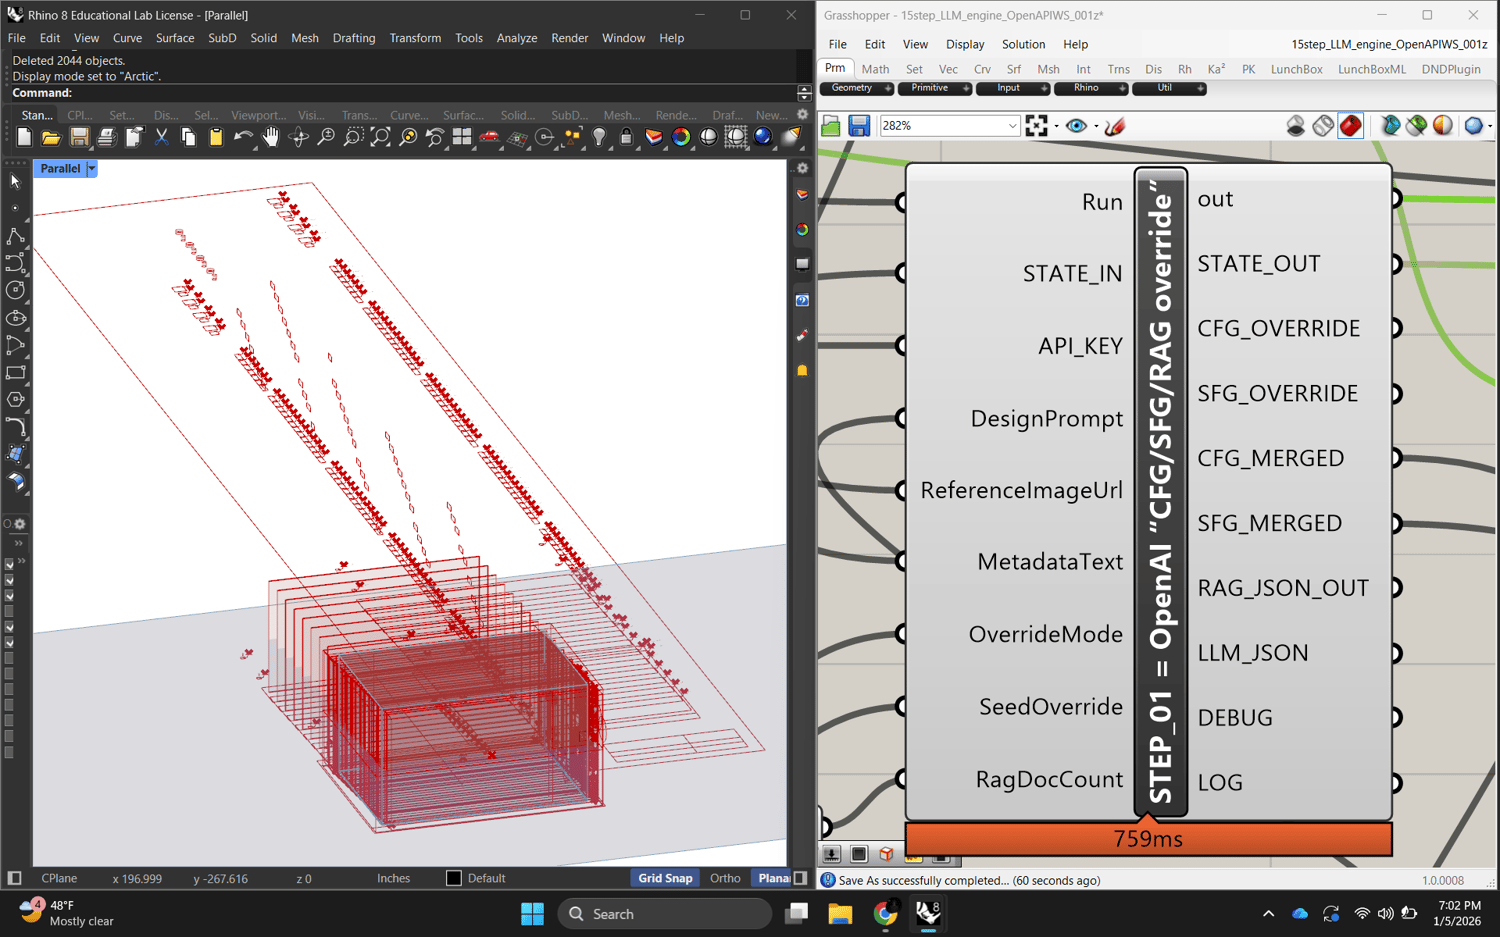Open the 282% zoom level dropdown

click(1011, 126)
